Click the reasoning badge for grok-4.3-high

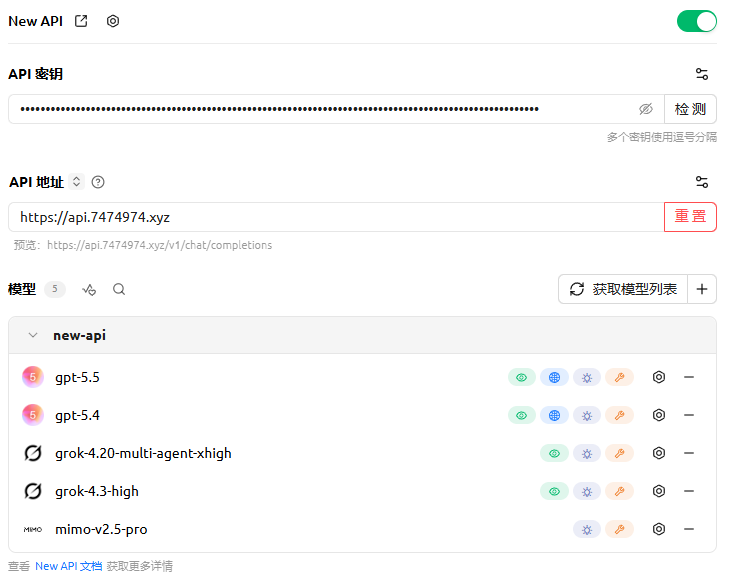[x=587, y=492]
